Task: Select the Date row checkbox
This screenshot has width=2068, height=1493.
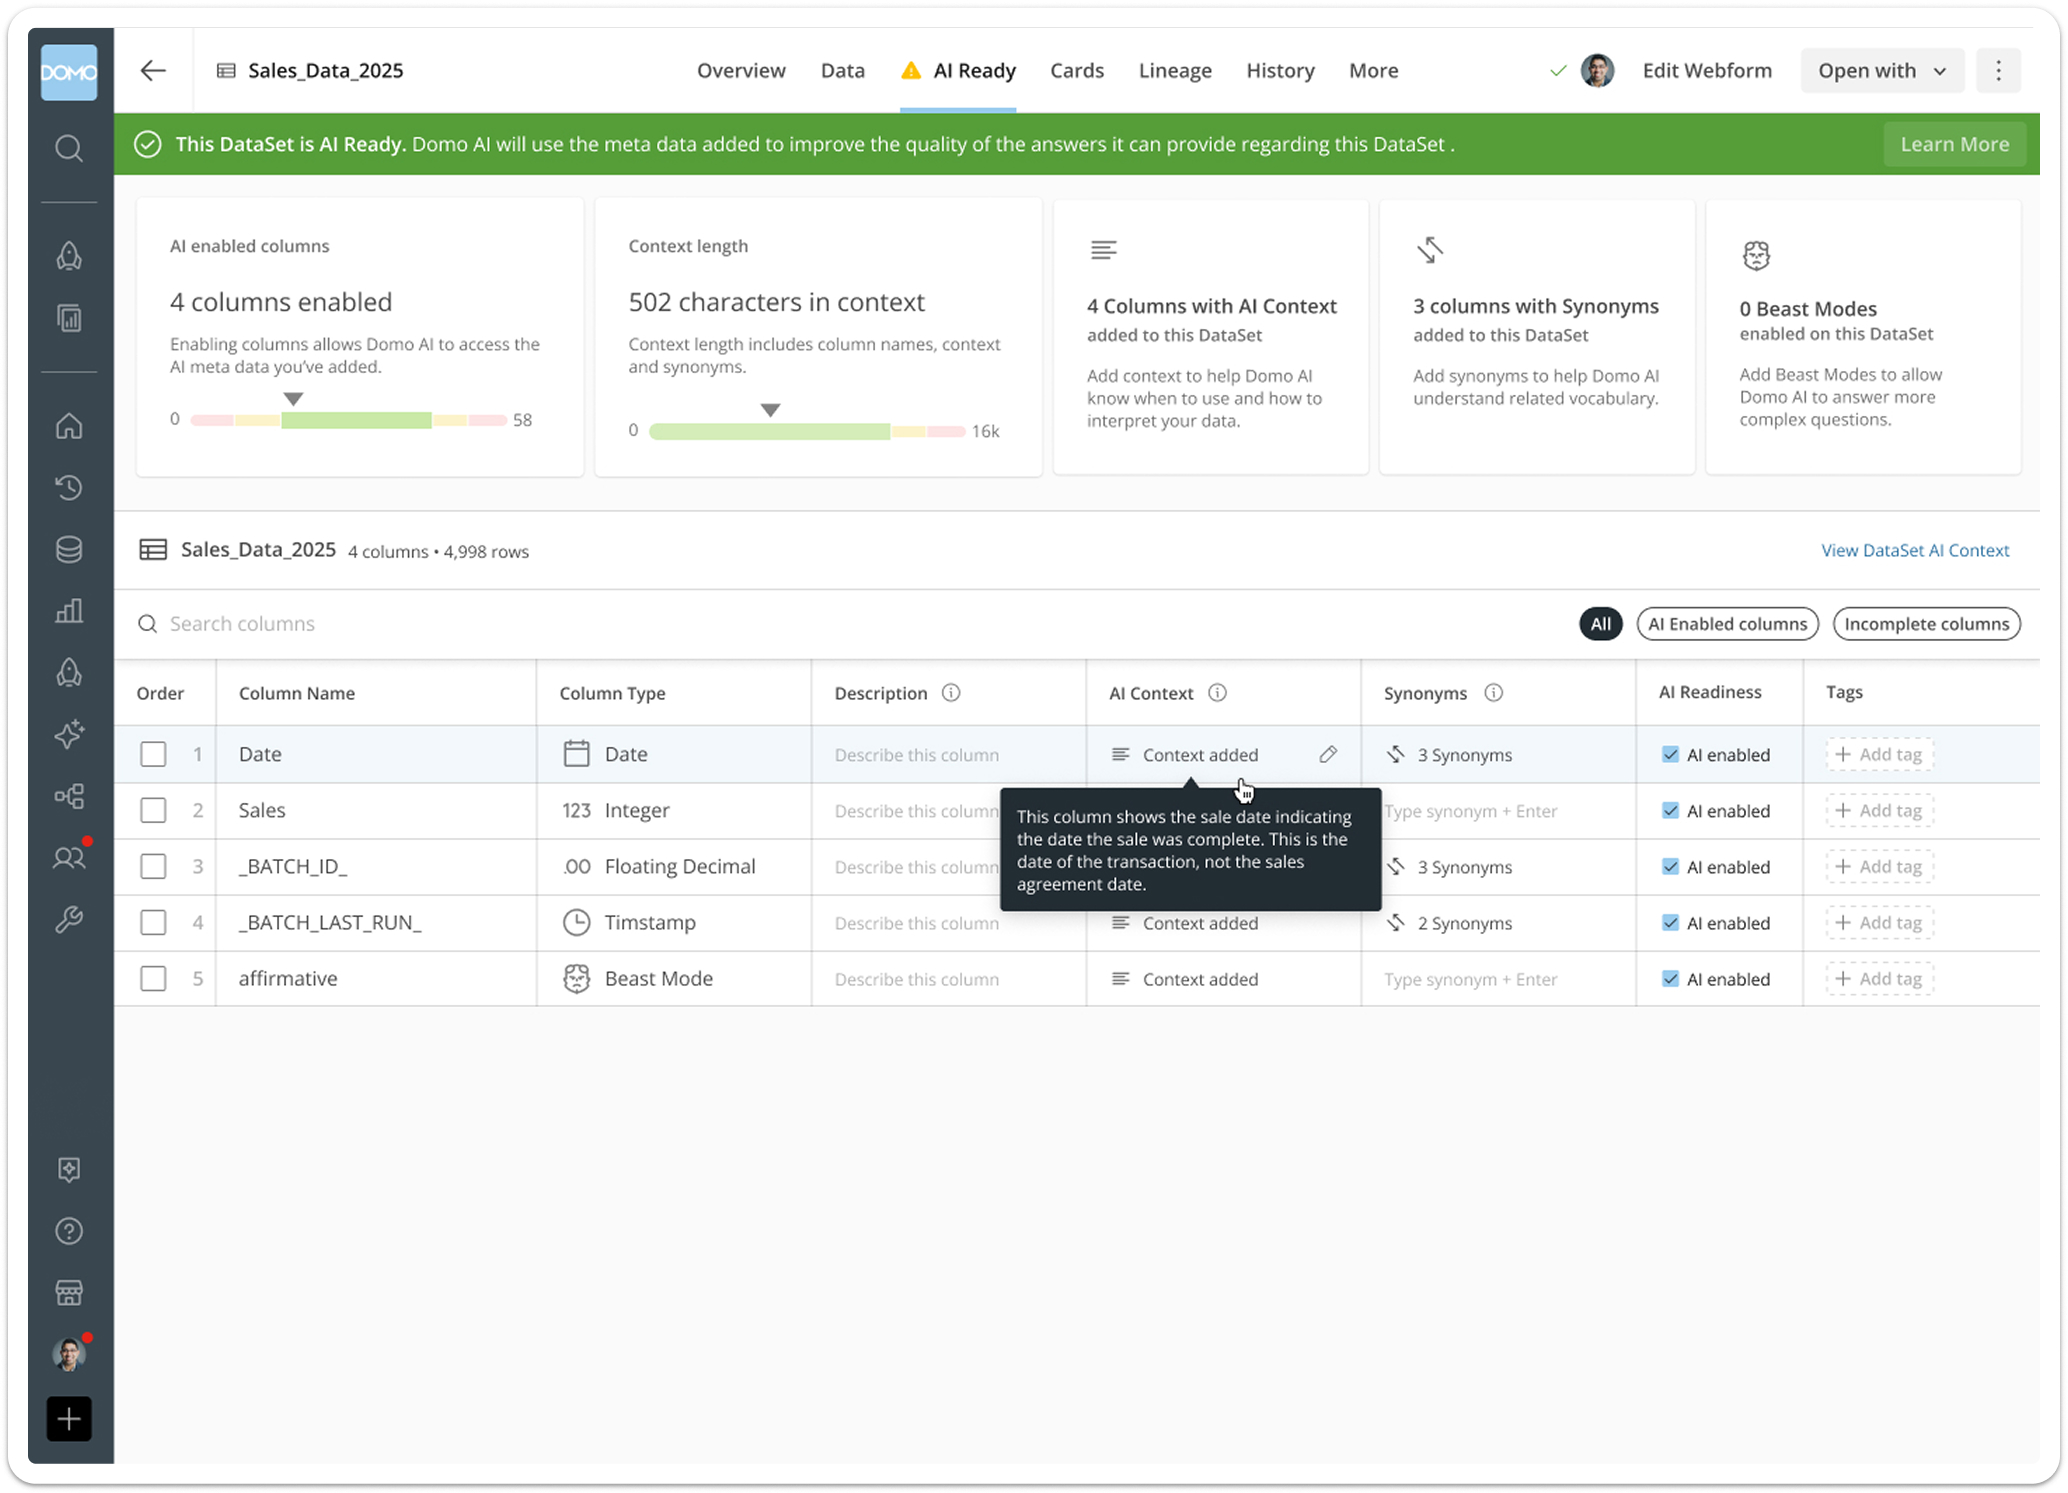Action: point(153,754)
